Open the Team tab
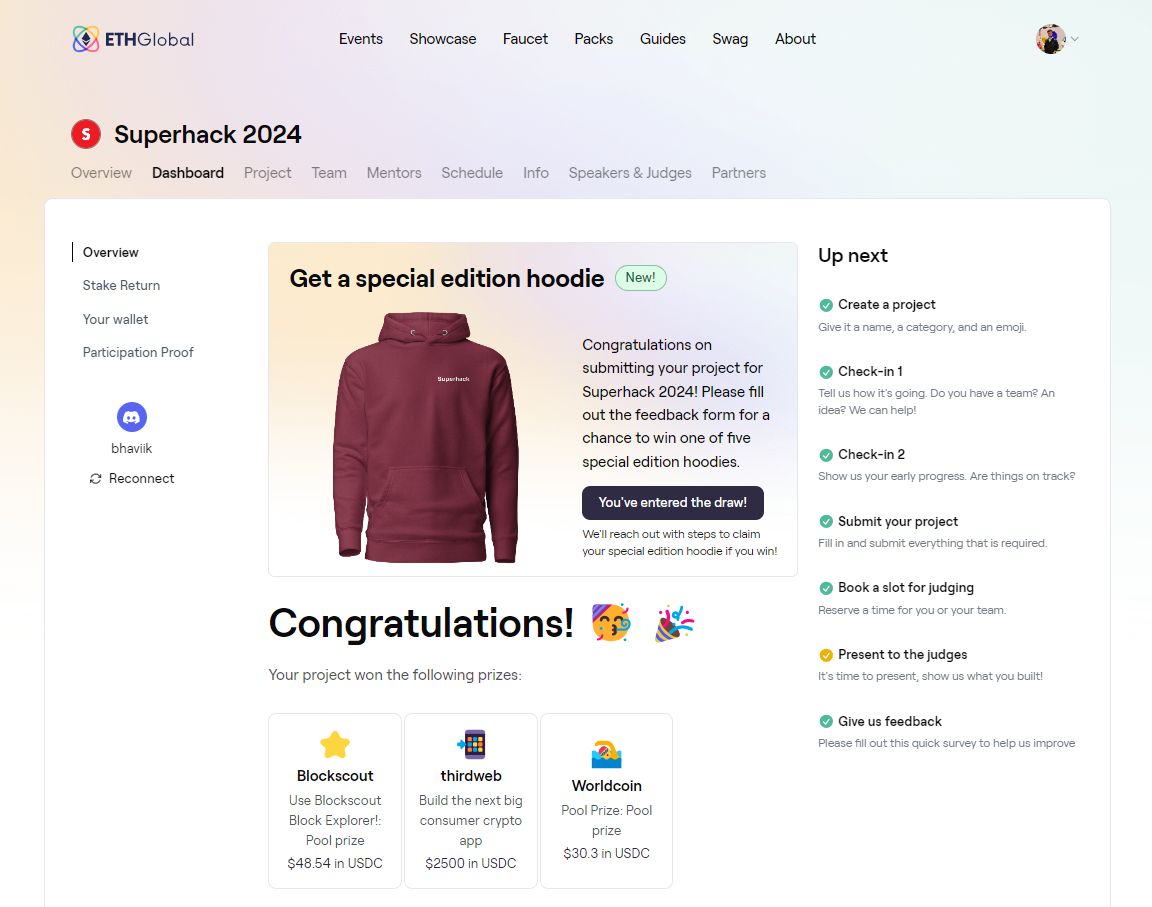Screen dimensions: 1152x907 pyautogui.click(x=329, y=172)
